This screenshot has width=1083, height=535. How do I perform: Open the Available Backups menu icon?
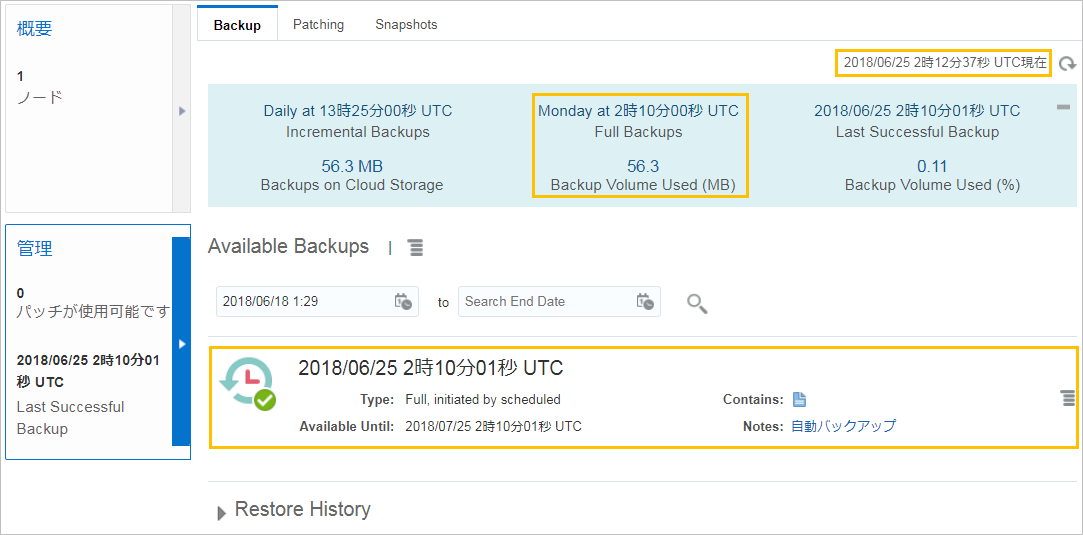tap(414, 247)
